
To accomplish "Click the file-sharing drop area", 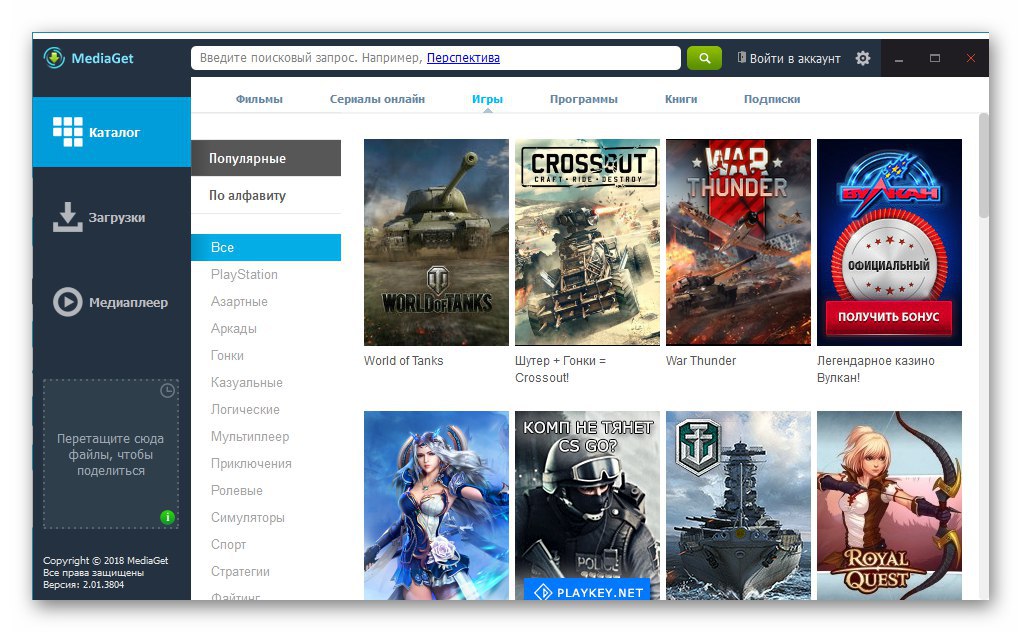I will point(111,454).
